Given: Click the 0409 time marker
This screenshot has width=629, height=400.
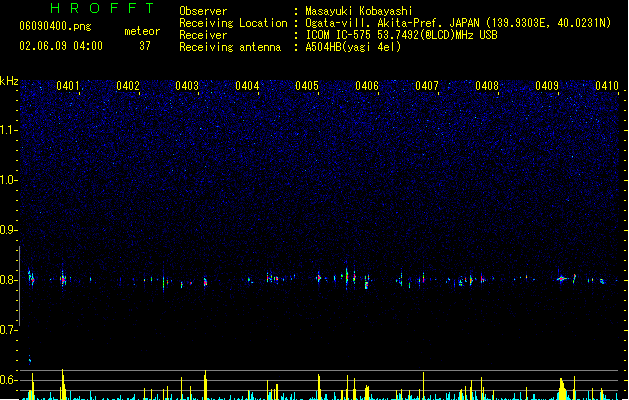Looking at the screenshot, I should pyautogui.click(x=547, y=86).
